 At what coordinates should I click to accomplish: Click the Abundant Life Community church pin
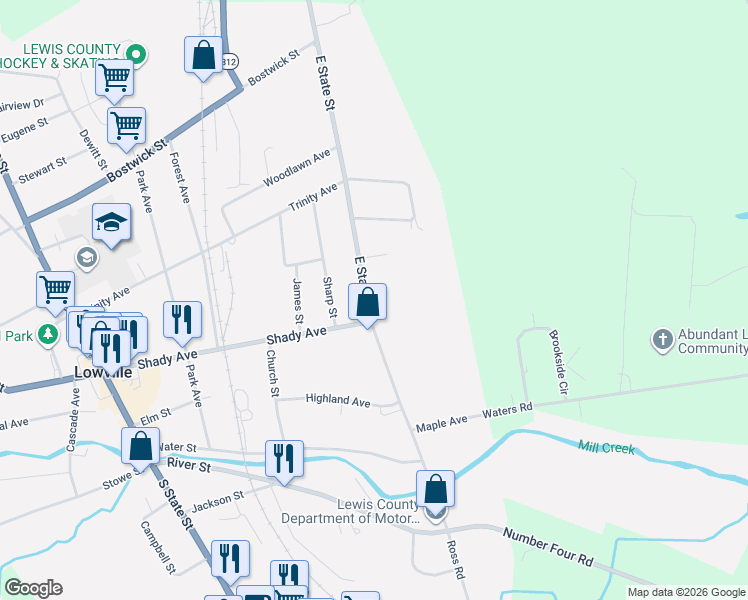pyautogui.click(x=662, y=341)
